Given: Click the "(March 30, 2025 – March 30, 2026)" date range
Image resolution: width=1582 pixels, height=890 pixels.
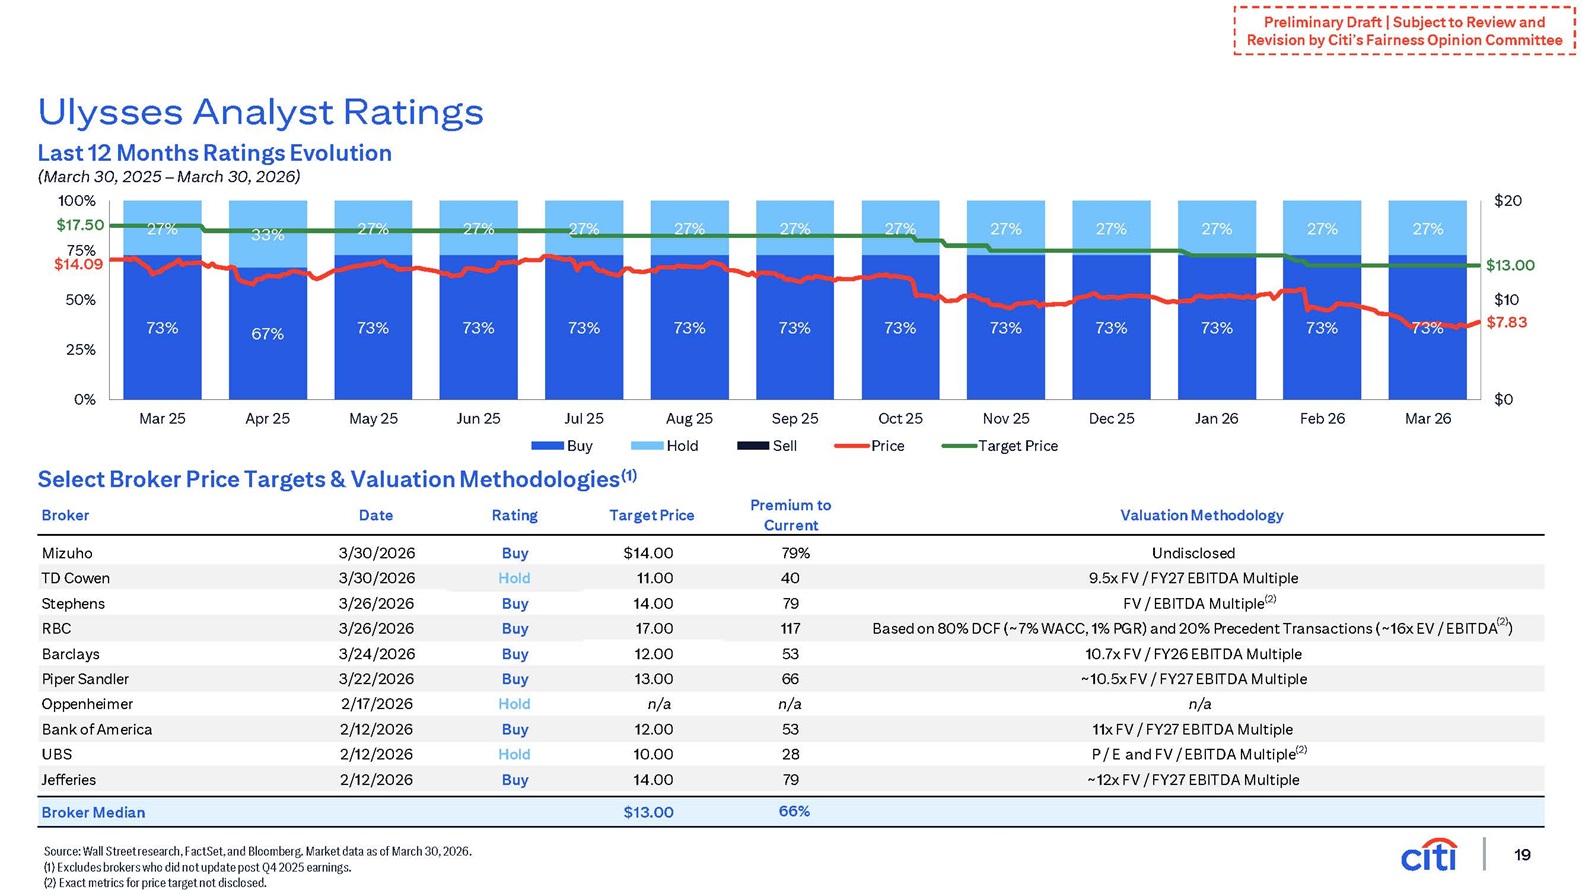Looking at the screenshot, I should point(169,177).
